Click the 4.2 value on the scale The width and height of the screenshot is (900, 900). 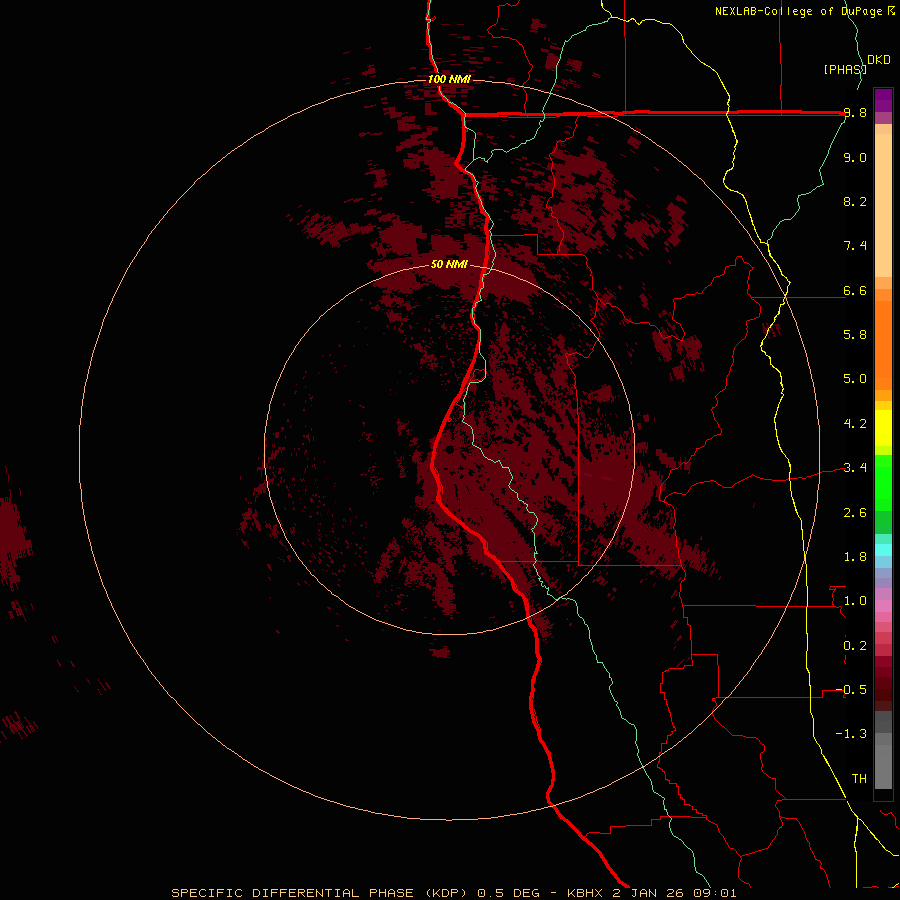pyautogui.click(x=855, y=424)
